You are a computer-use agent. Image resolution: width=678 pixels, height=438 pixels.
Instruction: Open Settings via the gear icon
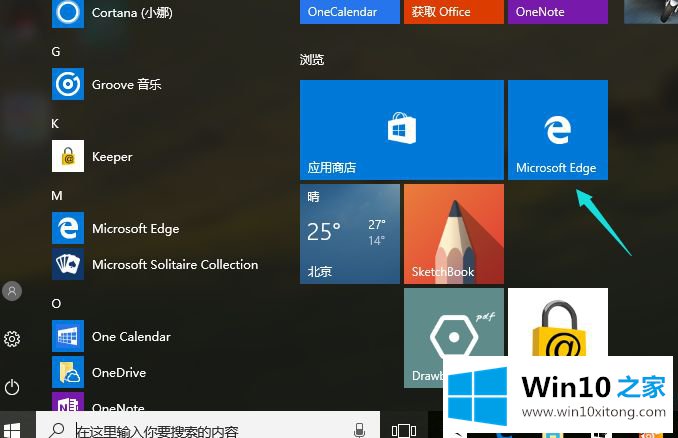12,339
